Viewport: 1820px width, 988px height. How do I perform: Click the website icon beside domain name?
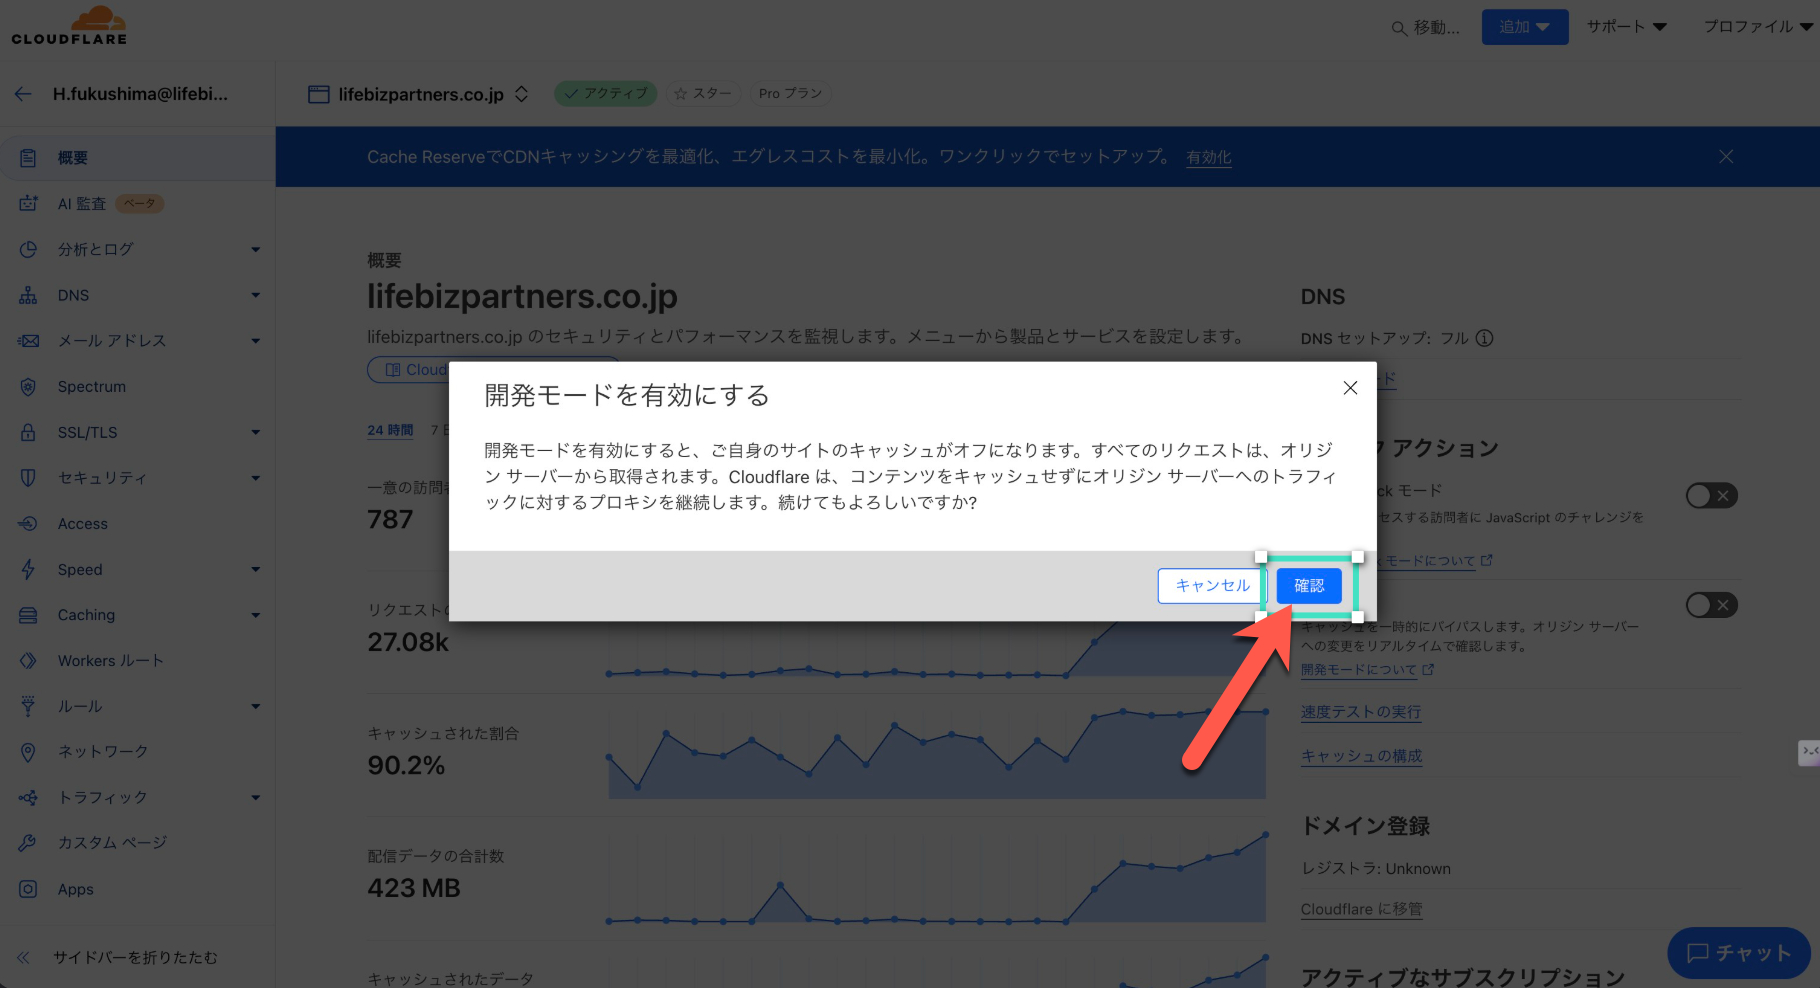[319, 94]
